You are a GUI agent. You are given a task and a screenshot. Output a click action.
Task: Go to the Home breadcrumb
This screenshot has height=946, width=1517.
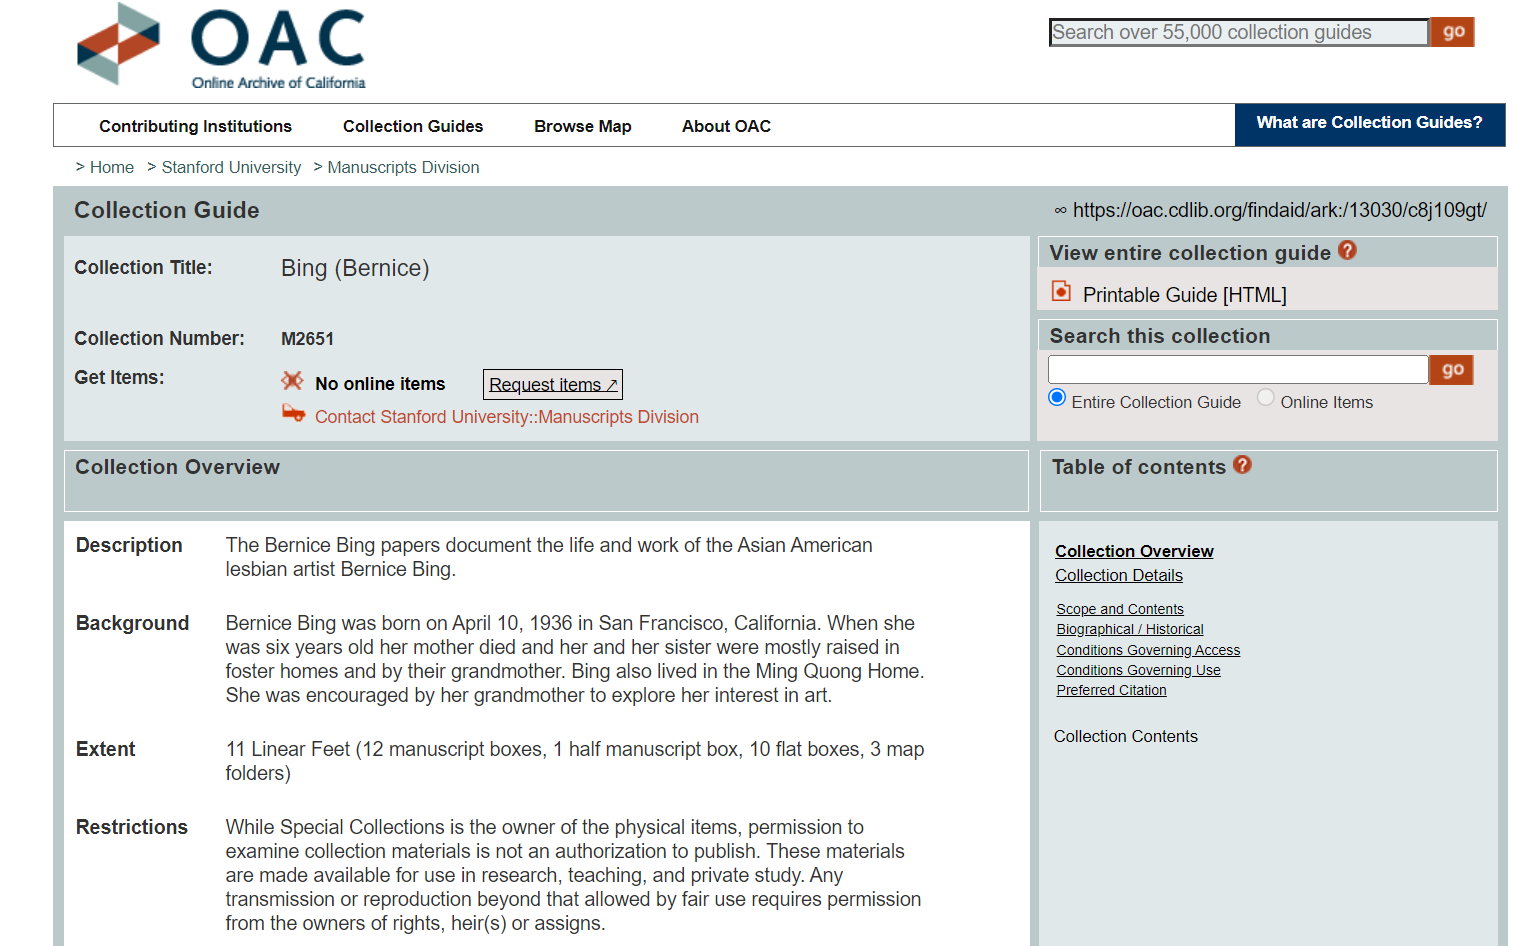click(112, 168)
